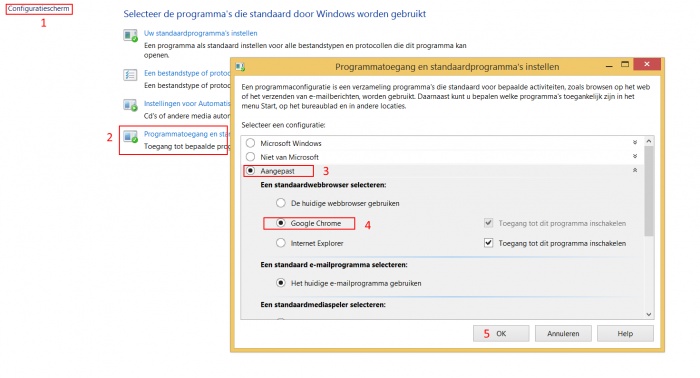The image size is (700, 378).
Task: Confirm with the OK button
Action: pos(501,333)
